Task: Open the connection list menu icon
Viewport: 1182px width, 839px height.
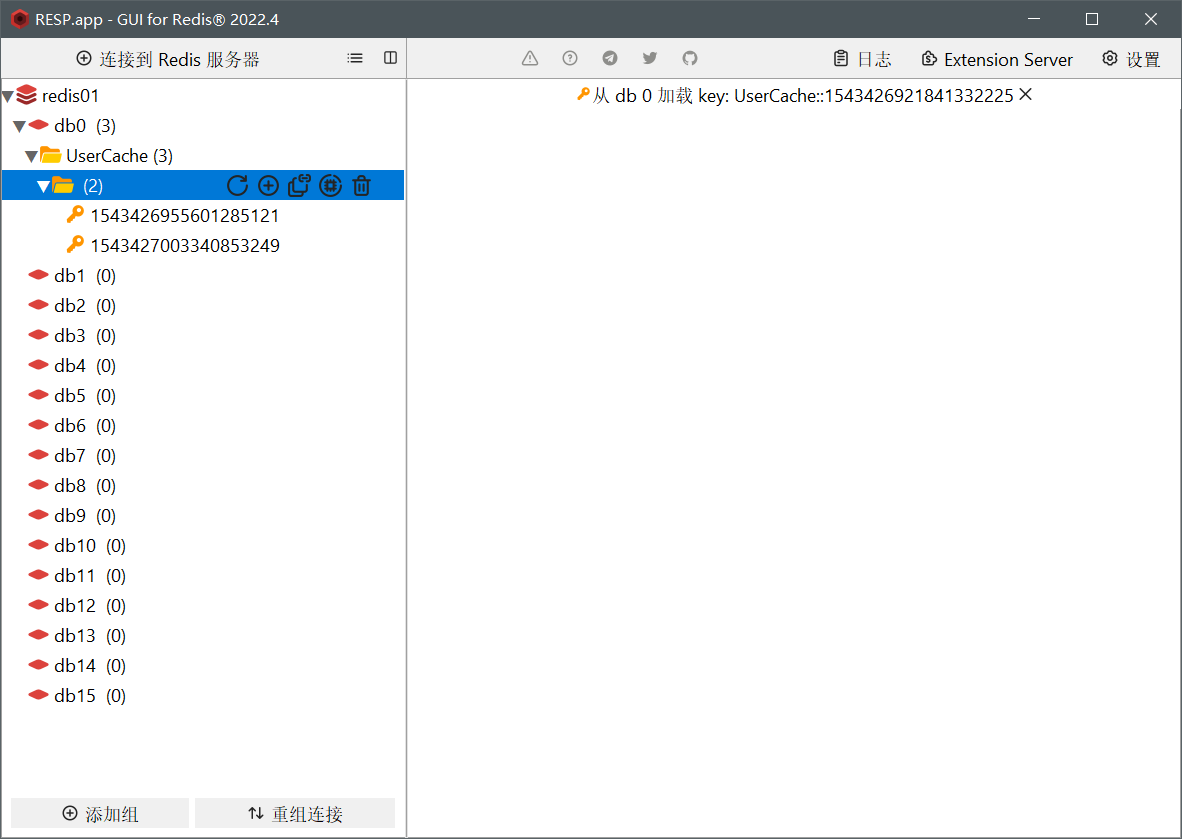Action: 355,58
